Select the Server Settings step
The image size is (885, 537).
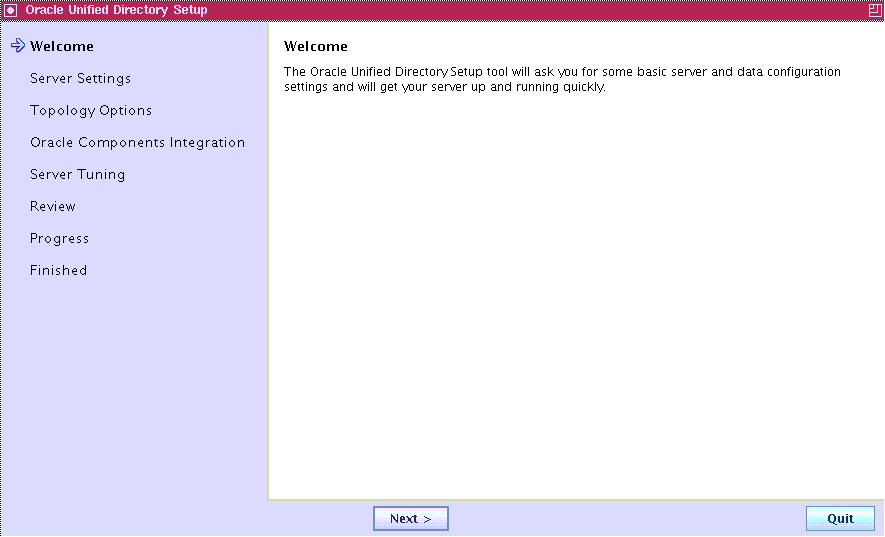point(80,78)
